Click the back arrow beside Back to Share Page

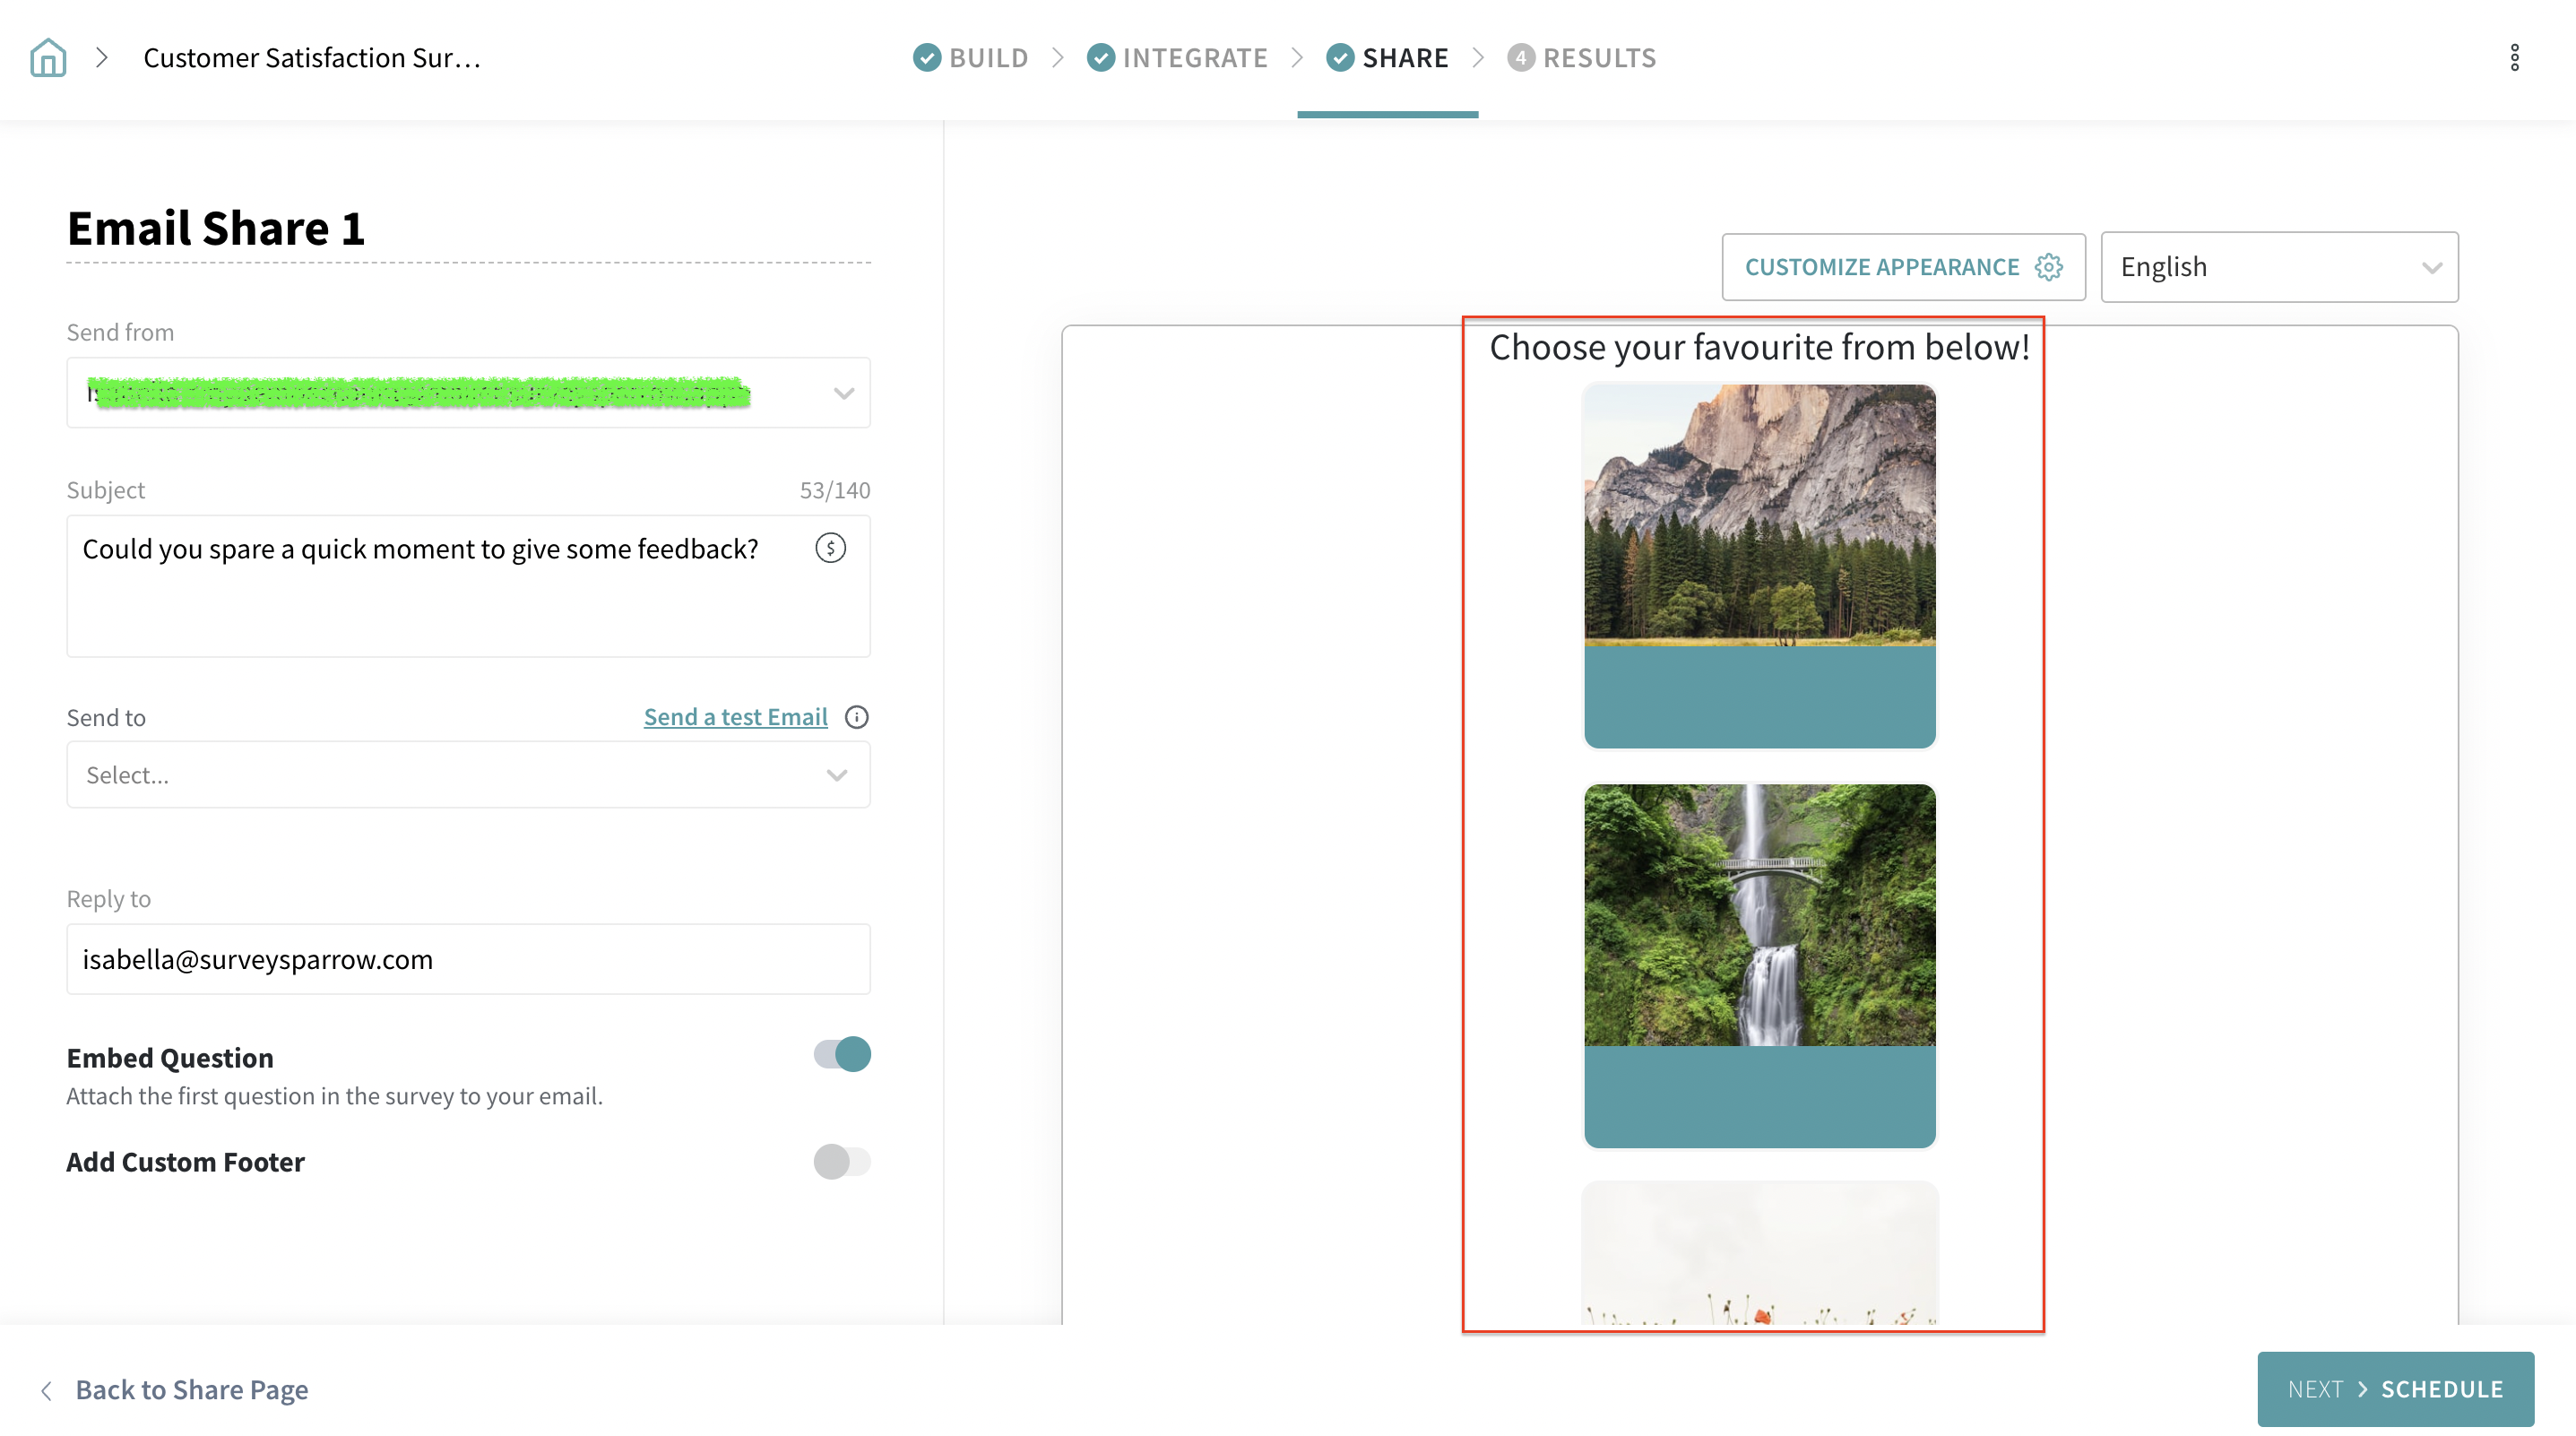(x=46, y=1390)
